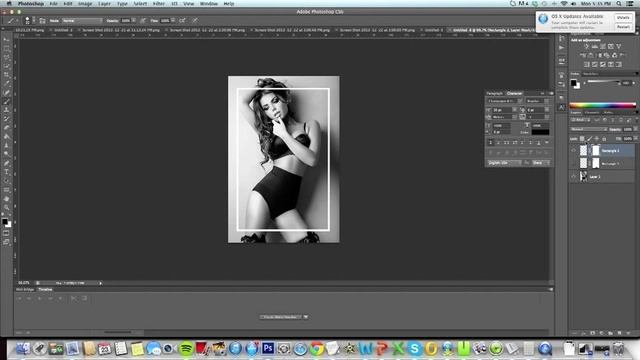Select the Blur tool
Viewport: 640px width, 360px height.
pos(7,145)
